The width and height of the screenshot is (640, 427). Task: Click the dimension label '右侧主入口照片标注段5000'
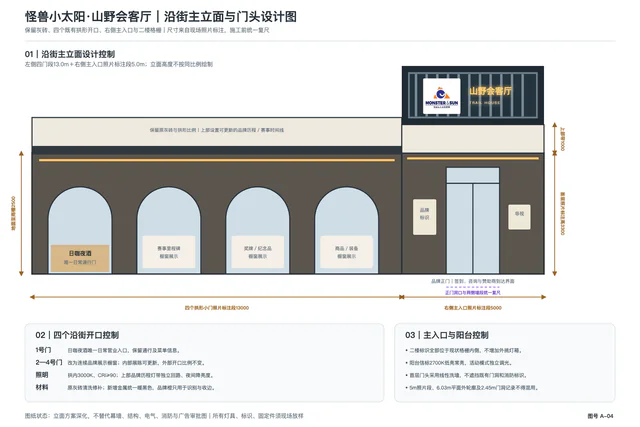(x=473, y=308)
